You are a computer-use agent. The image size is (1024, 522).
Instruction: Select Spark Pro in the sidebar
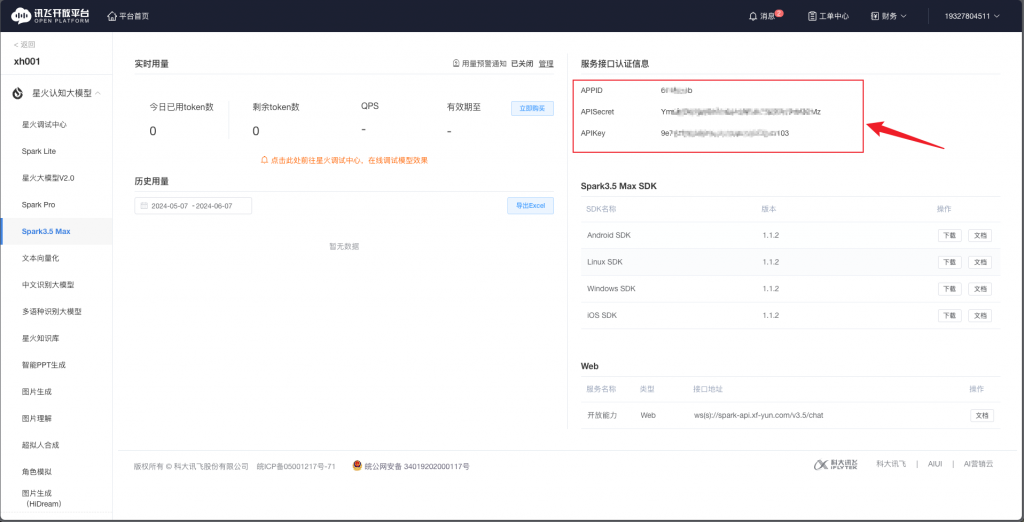pyautogui.click(x=38, y=204)
